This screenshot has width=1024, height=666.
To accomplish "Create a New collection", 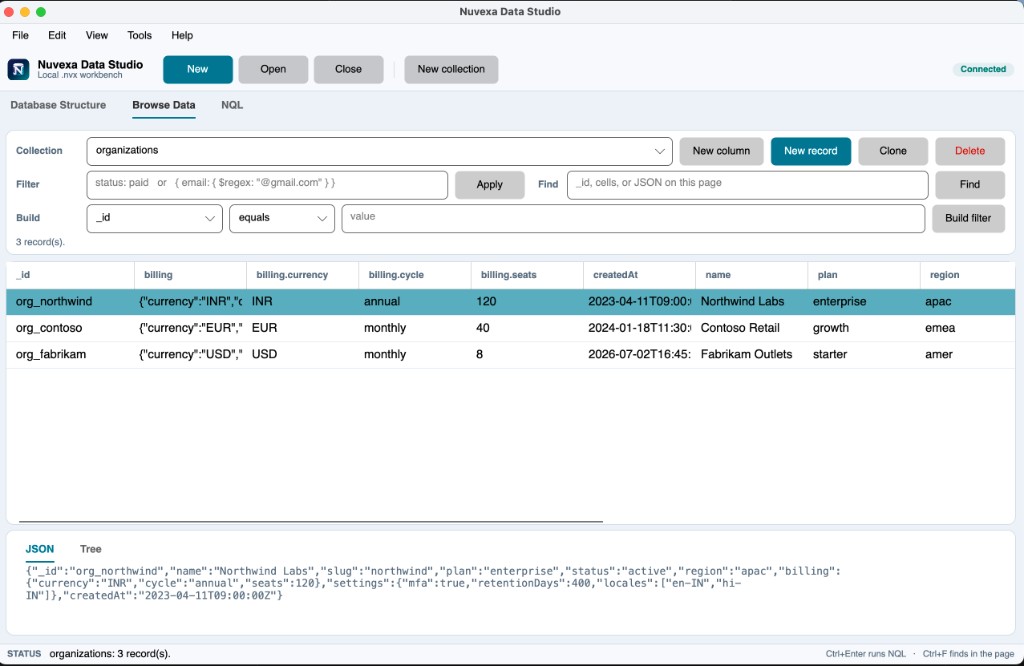I will [451, 69].
